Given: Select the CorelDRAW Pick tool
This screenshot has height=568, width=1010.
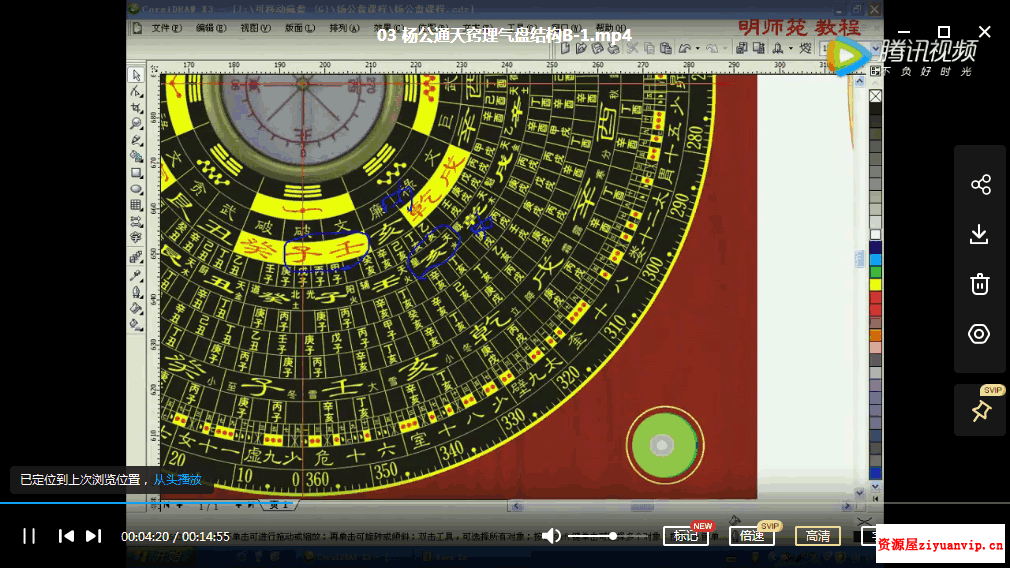Looking at the screenshot, I should (x=136, y=75).
